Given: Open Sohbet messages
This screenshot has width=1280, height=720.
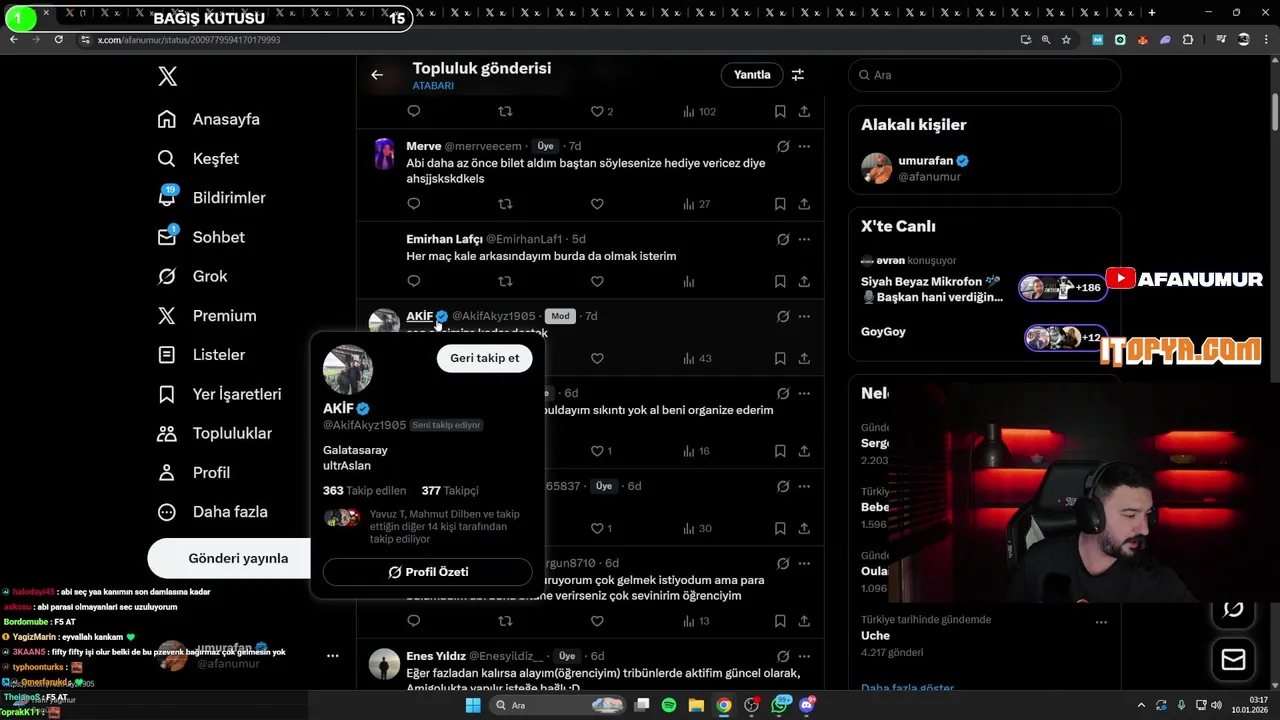Looking at the screenshot, I should point(201,237).
